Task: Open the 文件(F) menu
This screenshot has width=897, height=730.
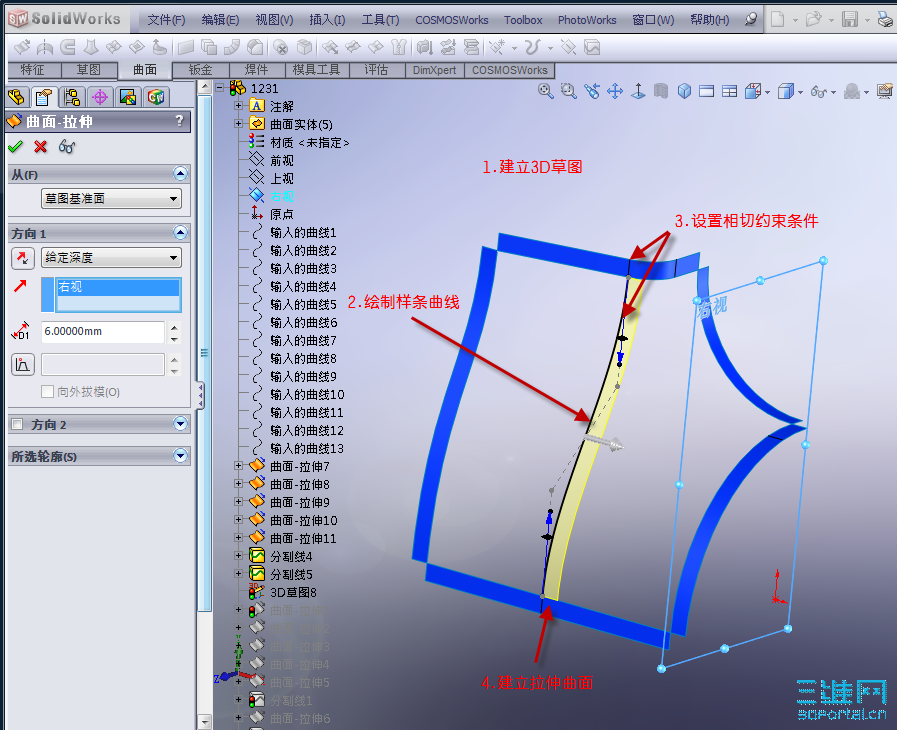Action: [x=166, y=20]
